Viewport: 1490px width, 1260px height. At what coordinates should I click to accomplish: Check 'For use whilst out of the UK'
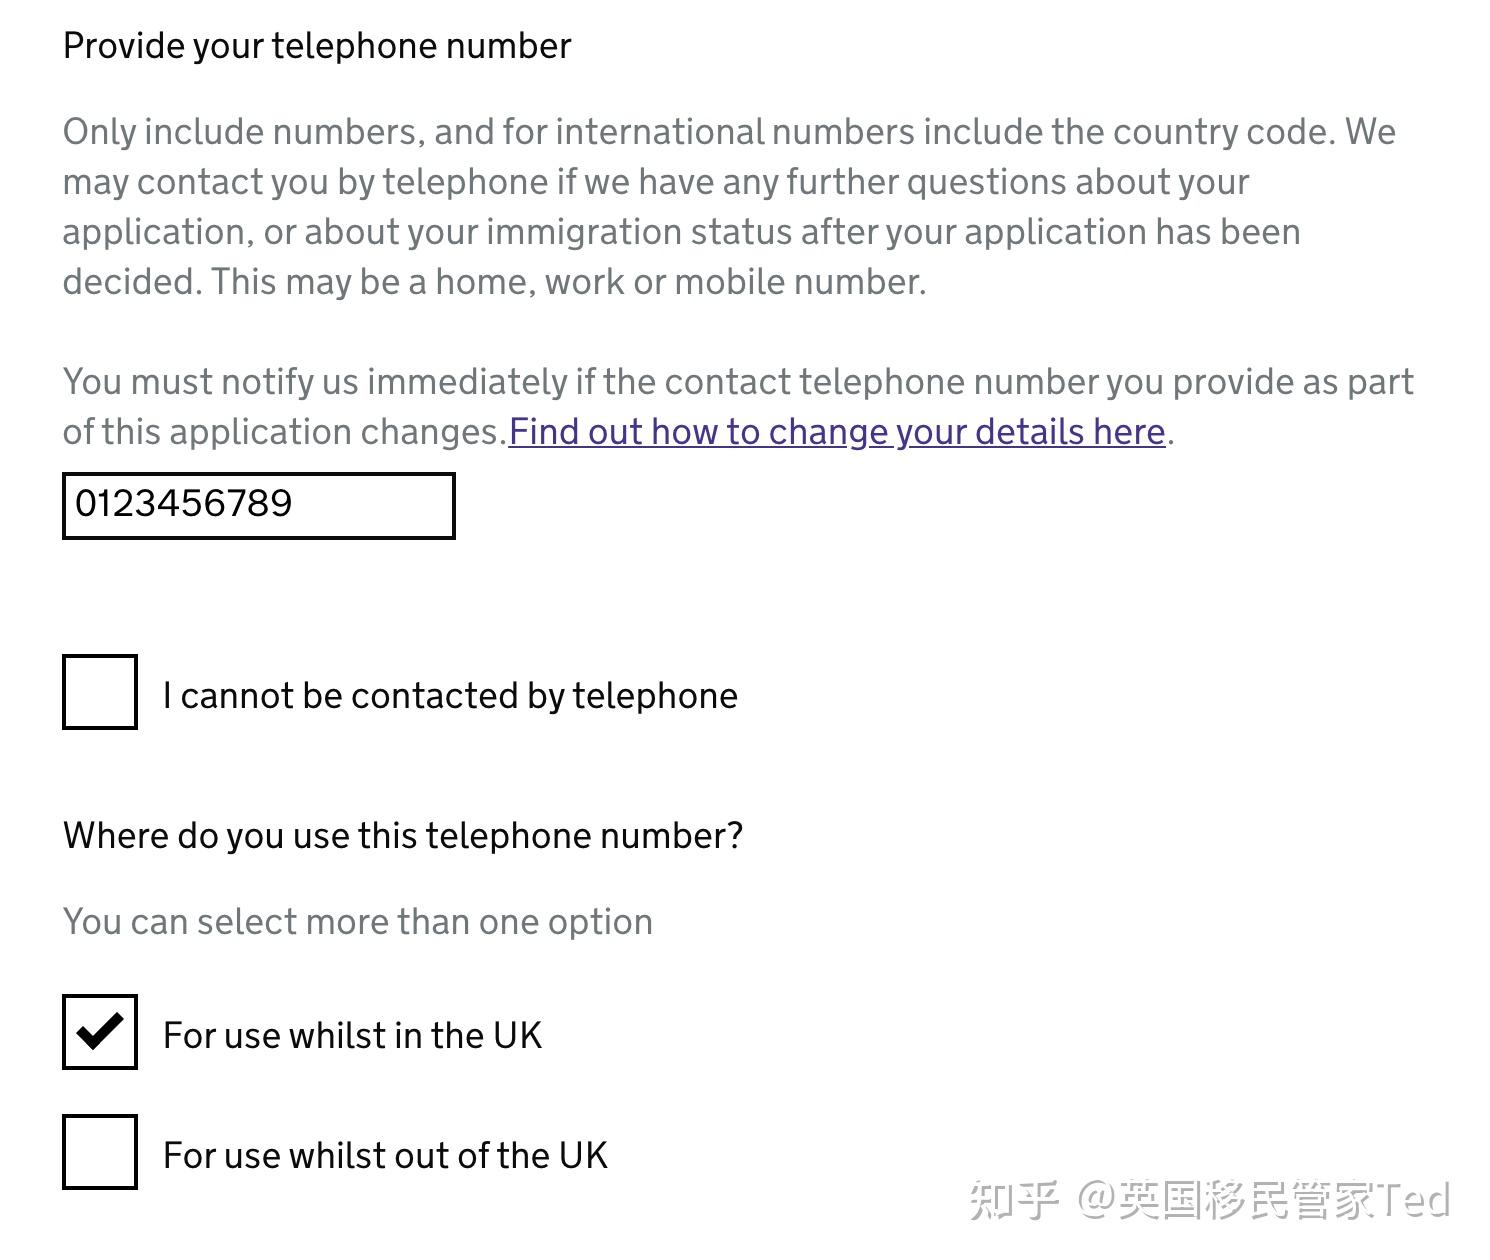point(99,1153)
